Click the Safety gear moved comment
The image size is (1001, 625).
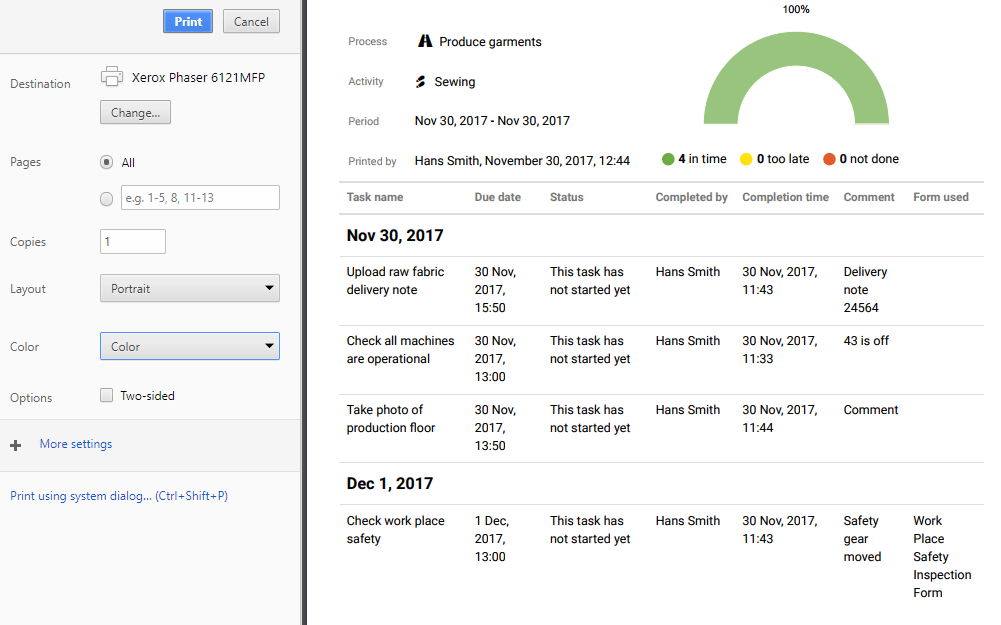(x=862, y=539)
